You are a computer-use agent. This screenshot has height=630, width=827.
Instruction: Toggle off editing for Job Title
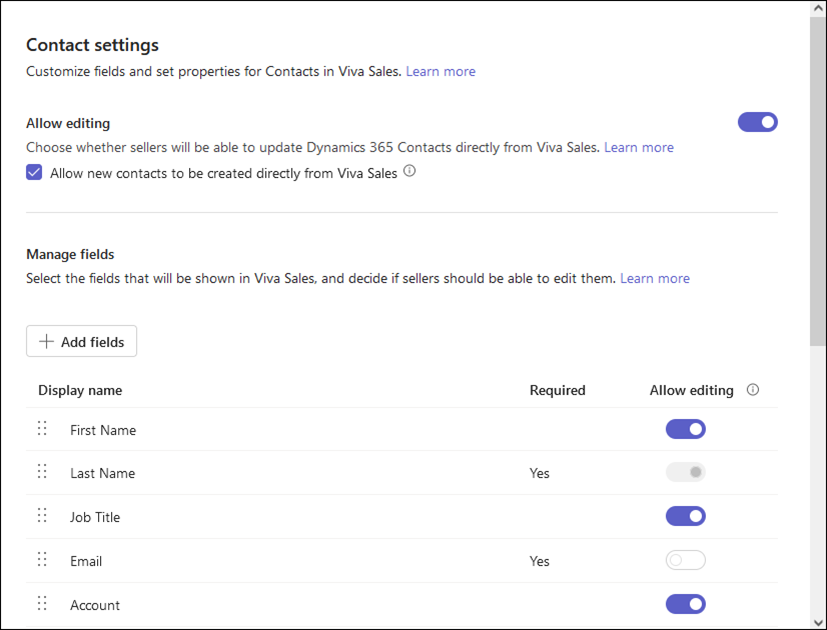pyautogui.click(x=686, y=517)
